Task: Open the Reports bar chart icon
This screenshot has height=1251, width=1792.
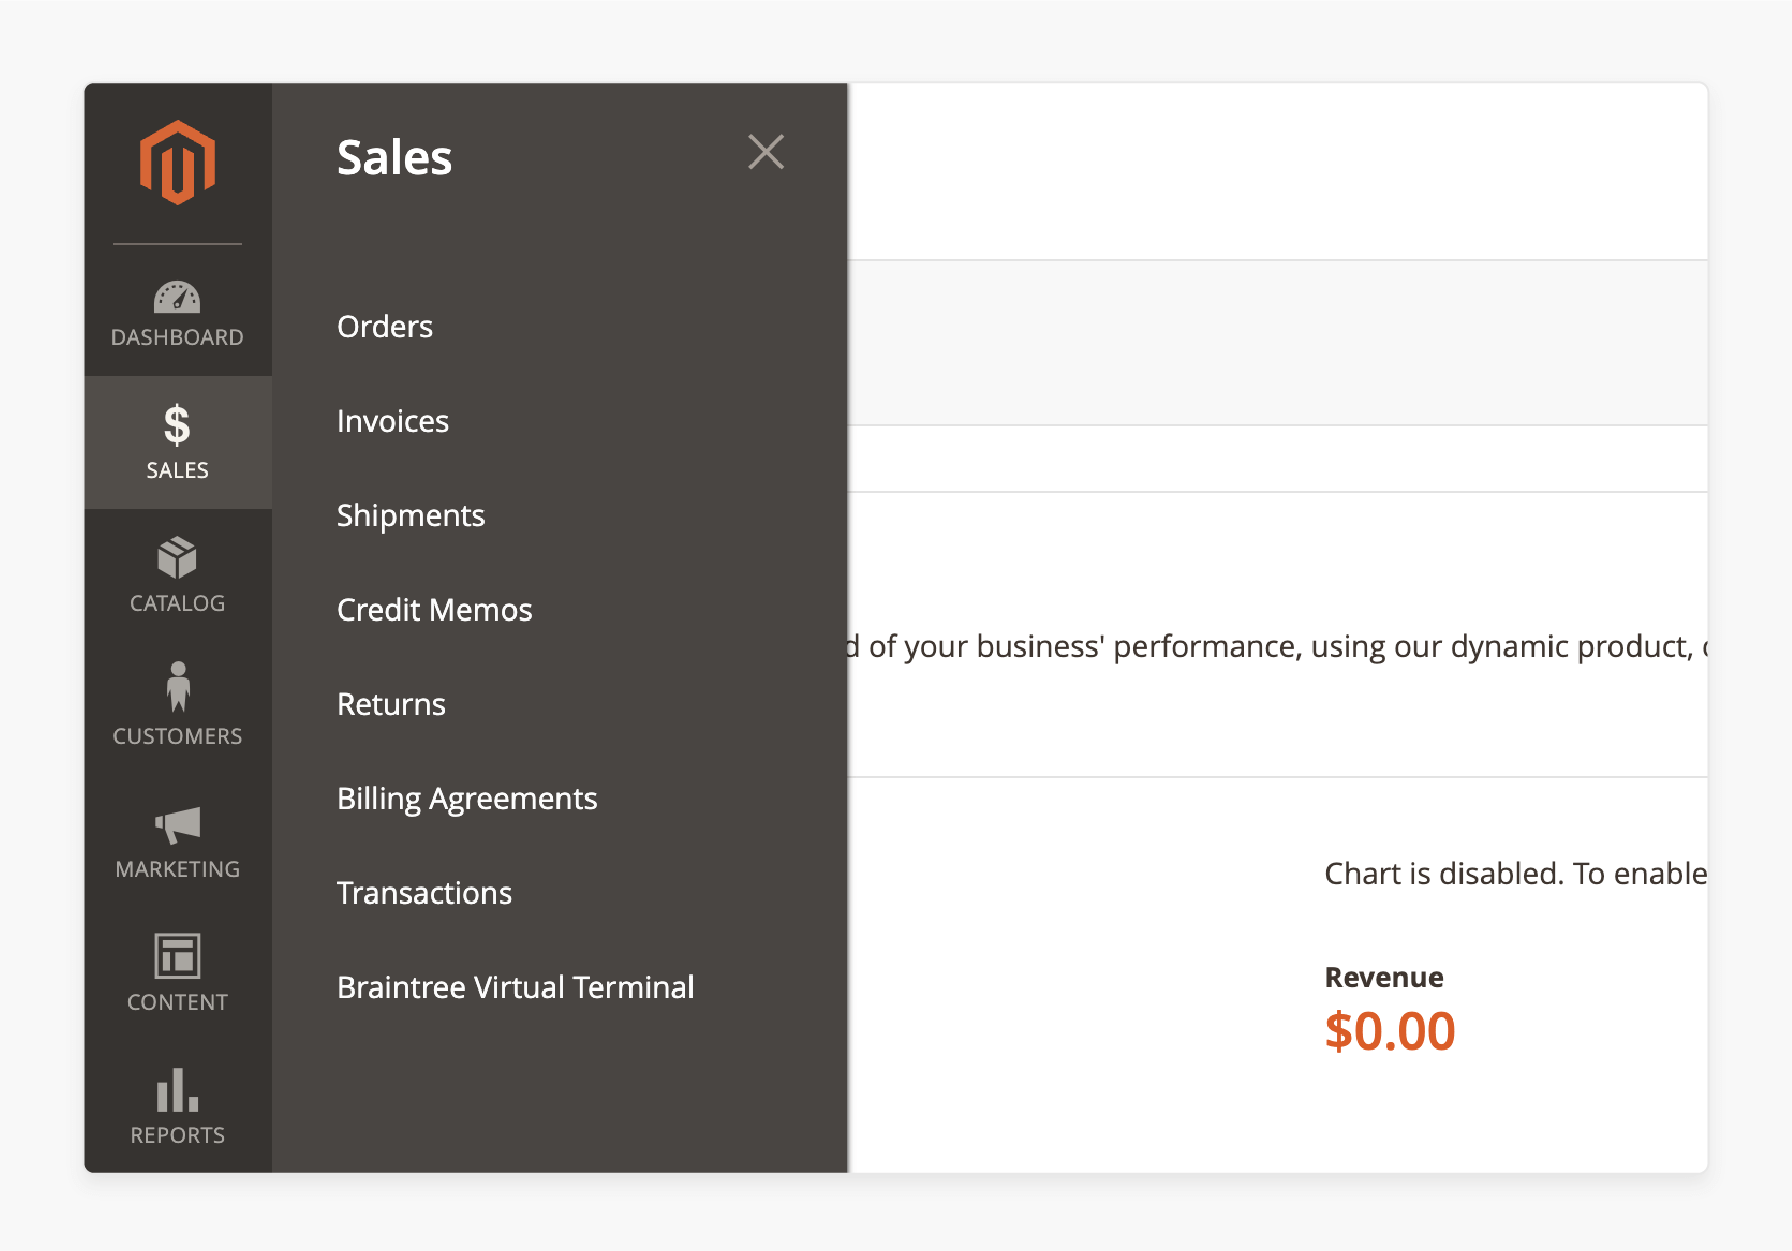Action: point(177,1090)
